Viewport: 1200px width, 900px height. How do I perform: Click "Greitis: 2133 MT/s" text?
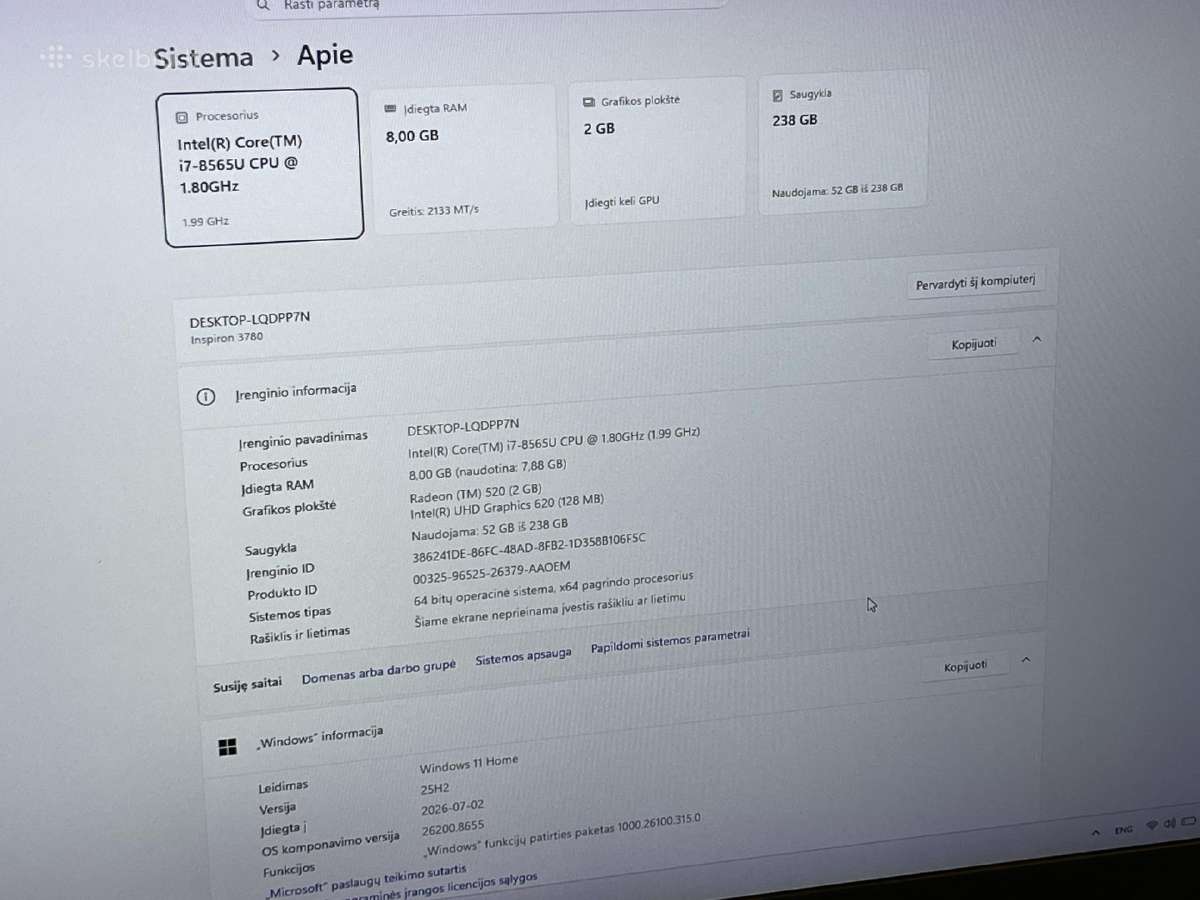point(434,211)
